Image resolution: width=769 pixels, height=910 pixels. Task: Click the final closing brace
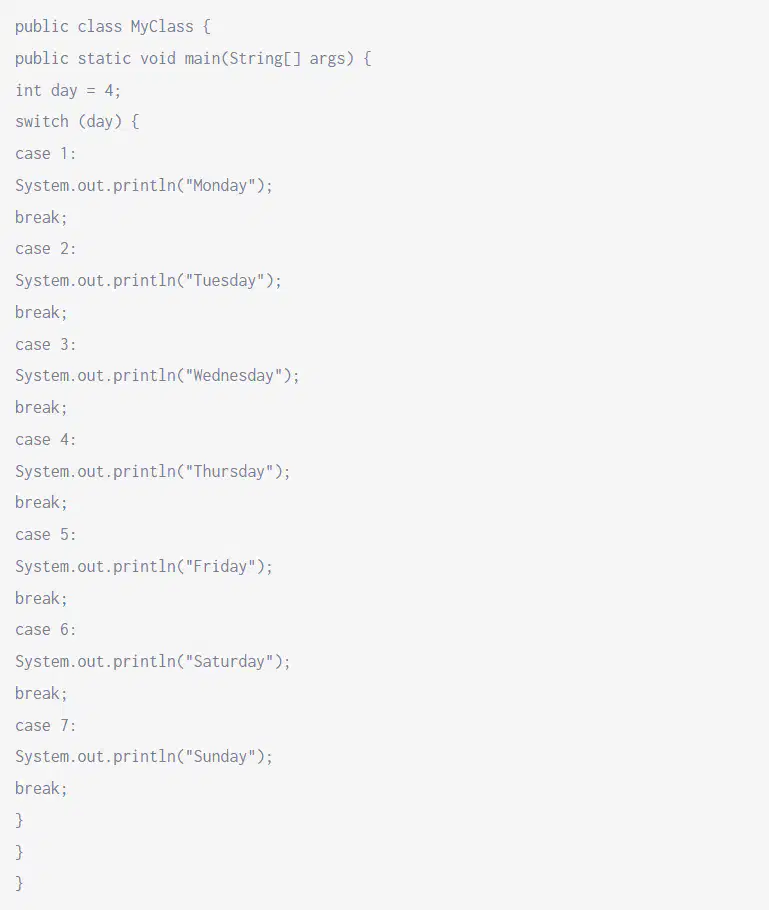click(x=19, y=883)
